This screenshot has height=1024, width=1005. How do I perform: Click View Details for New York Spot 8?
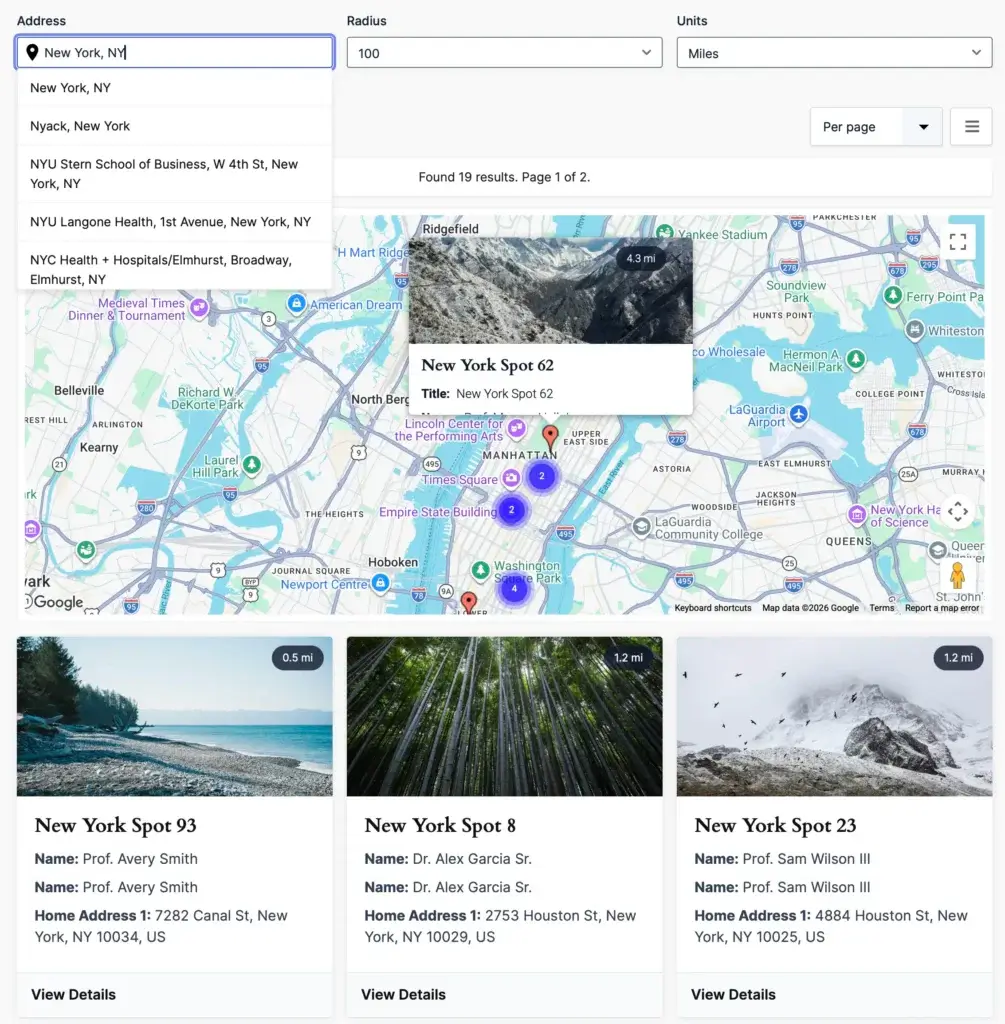click(x=403, y=995)
